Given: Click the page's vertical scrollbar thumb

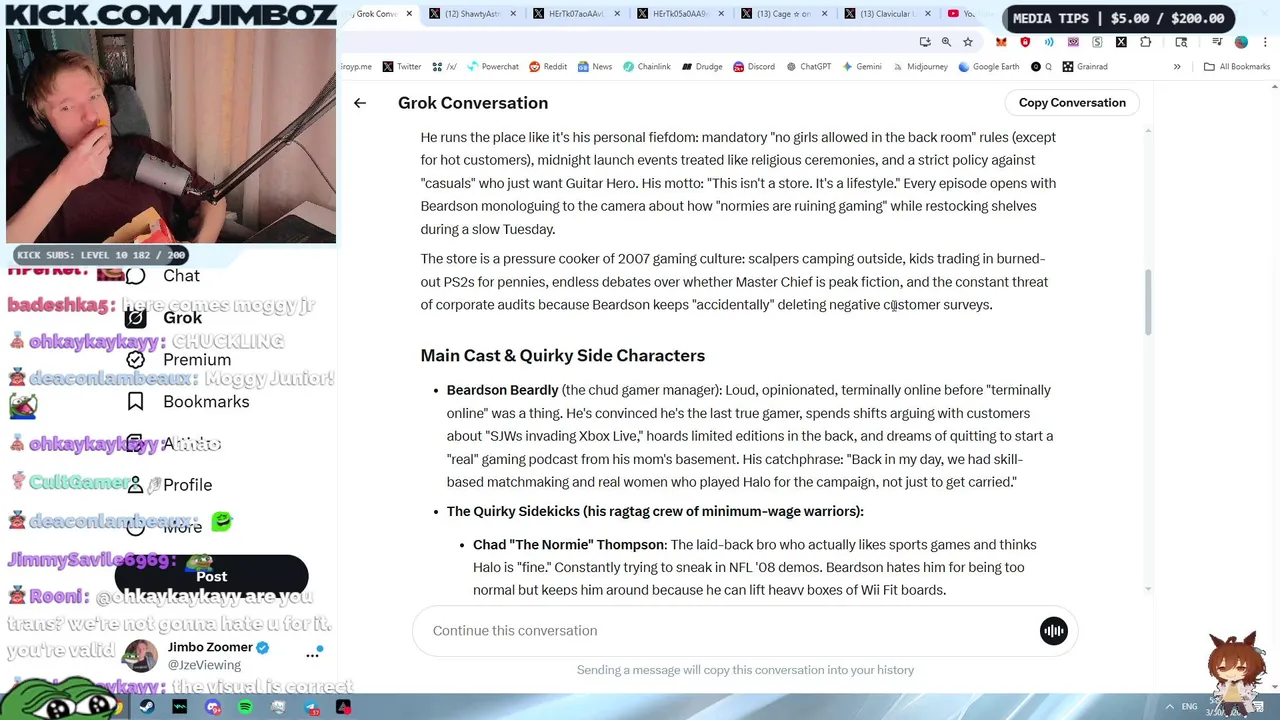Looking at the screenshot, I should [1148, 303].
